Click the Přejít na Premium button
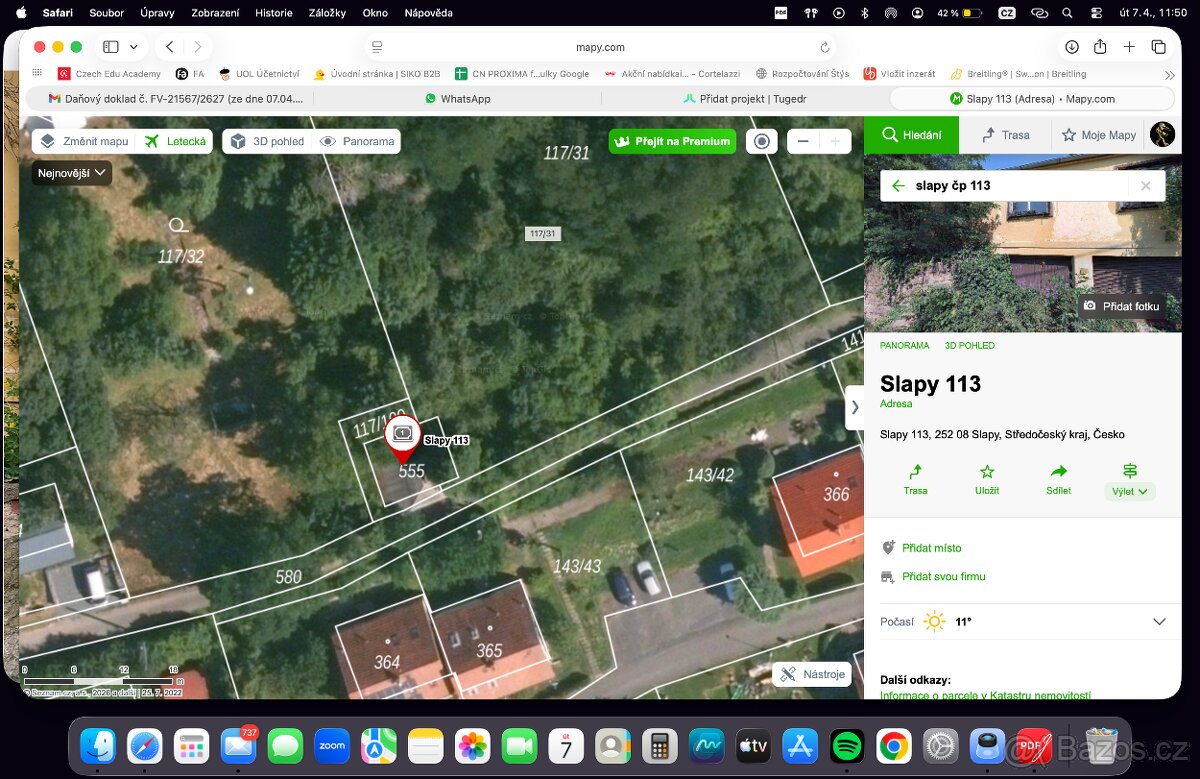Image resolution: width=1200 pixels, height=779 pixels. [x=672, y=142]
